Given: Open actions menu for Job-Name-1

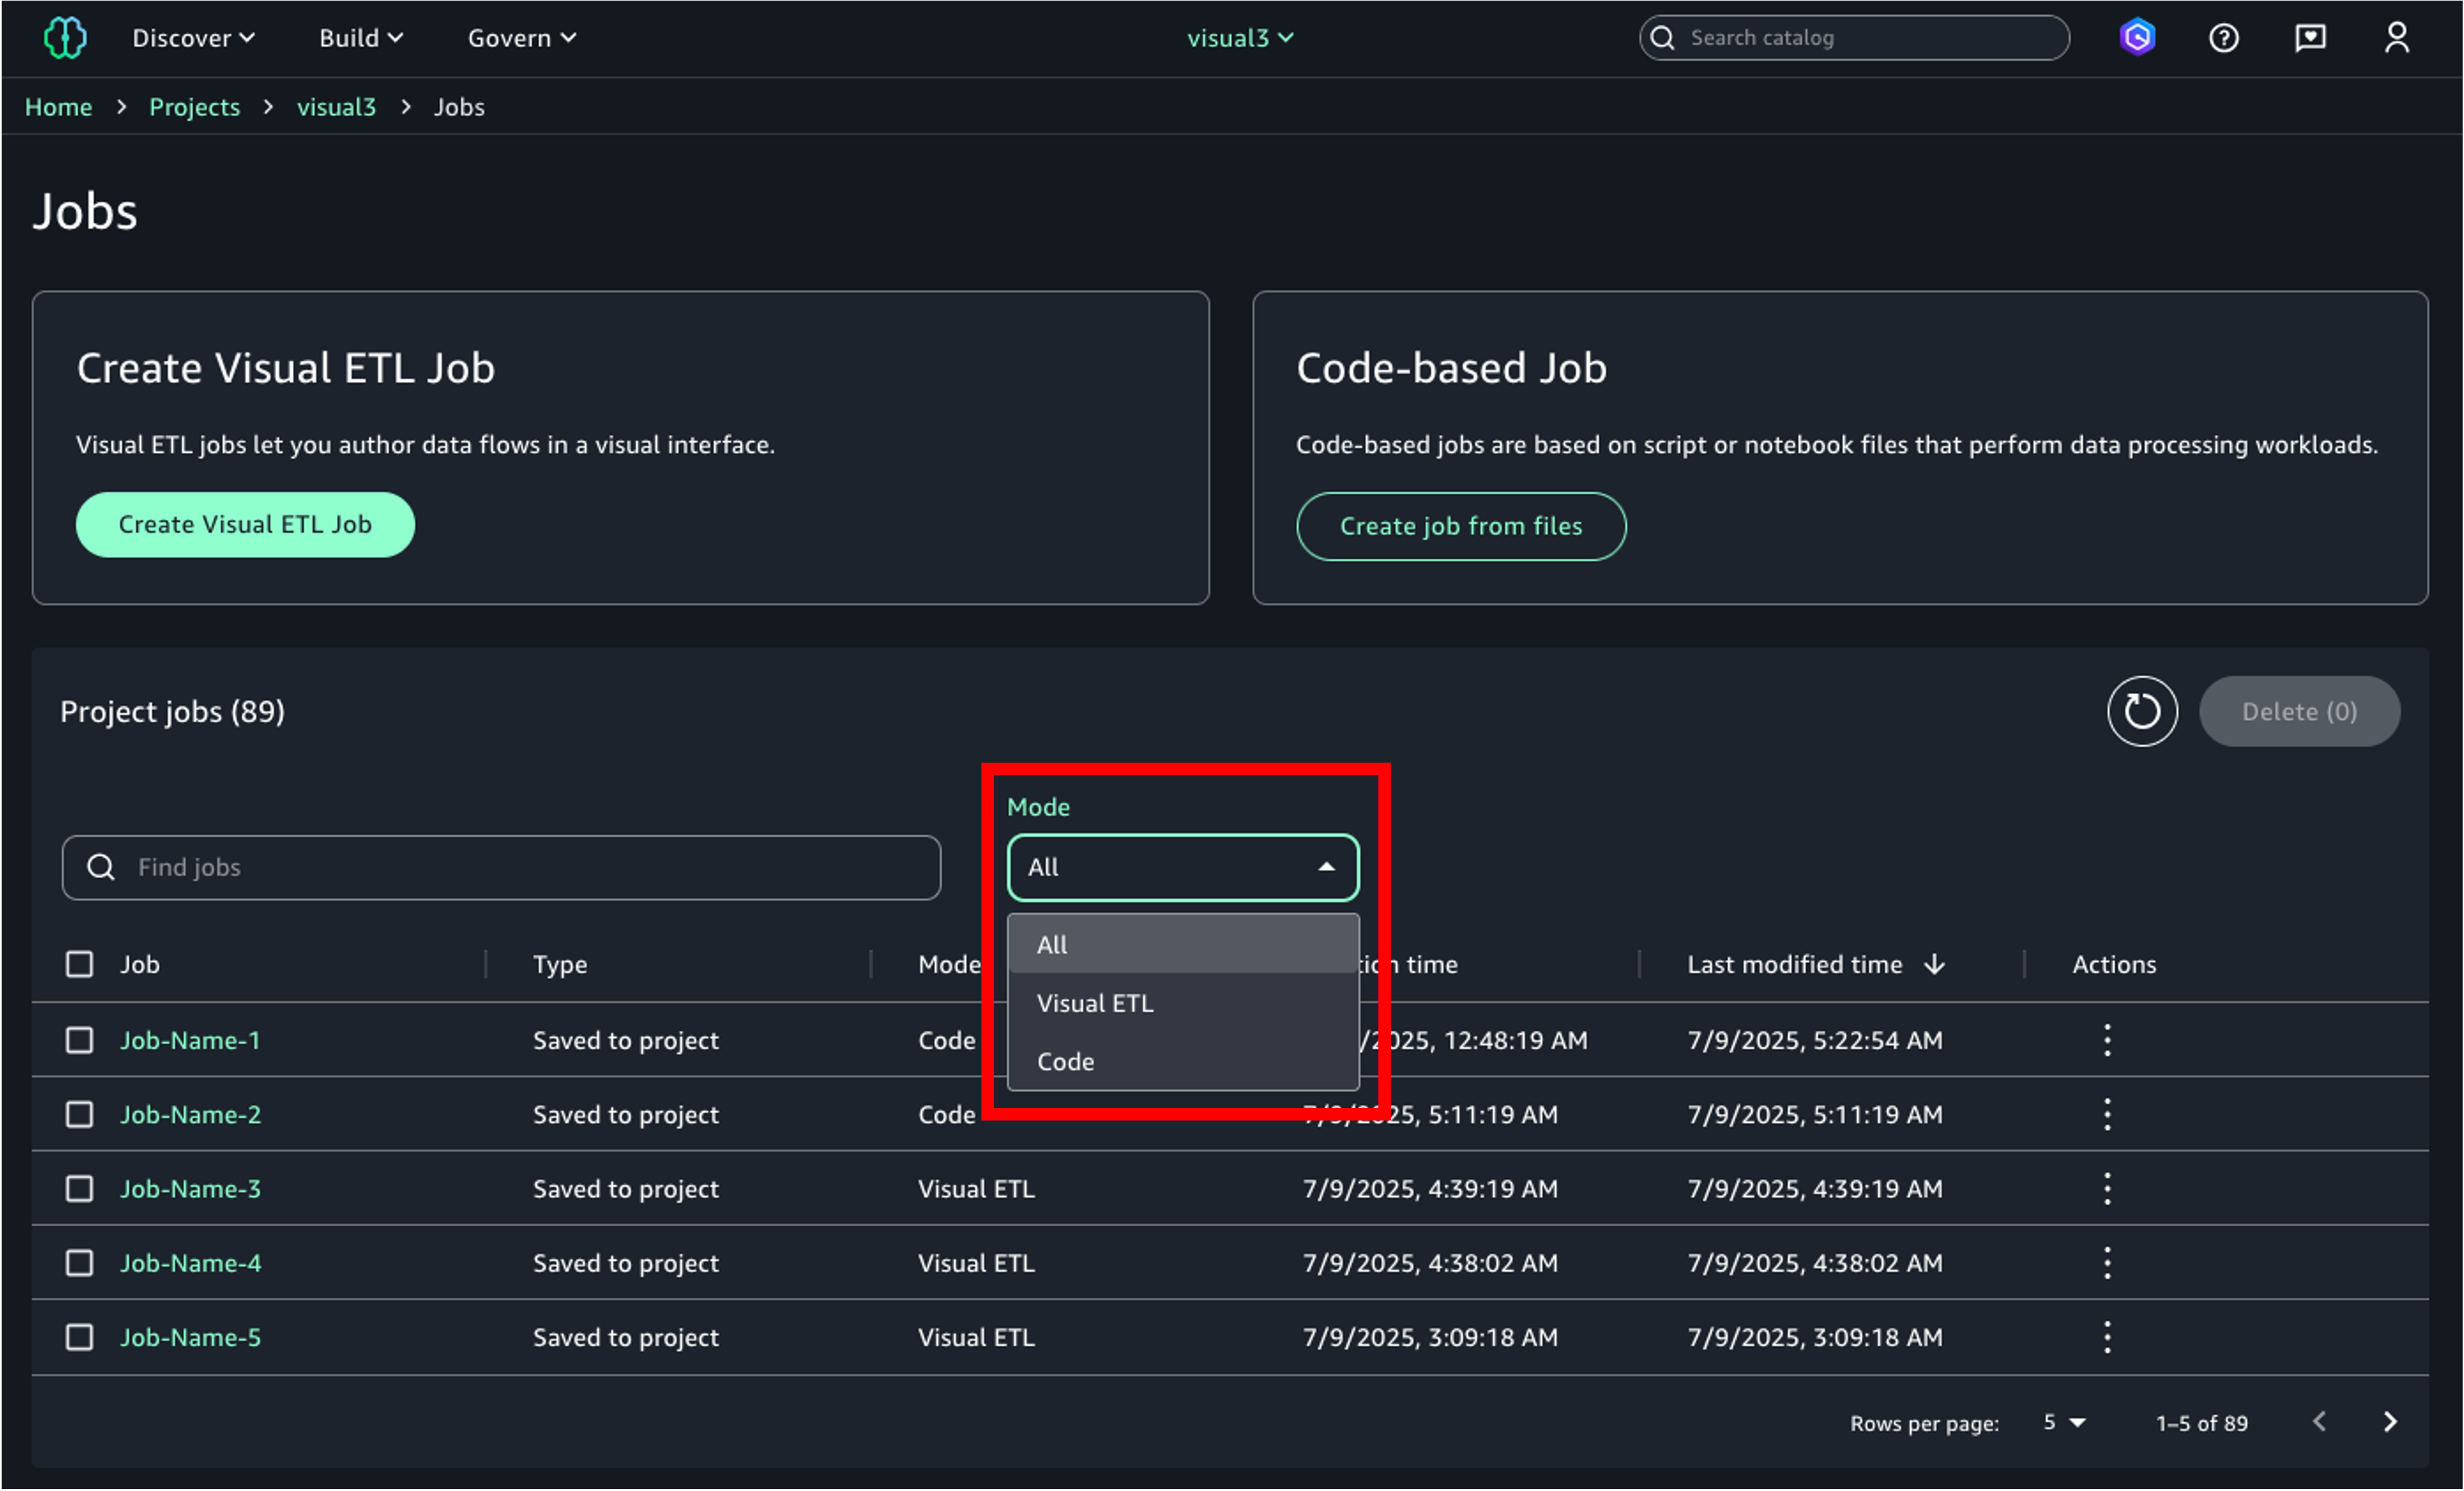Looking at the screenshot, I should pyautogui.click(x=2107, y=1040).
